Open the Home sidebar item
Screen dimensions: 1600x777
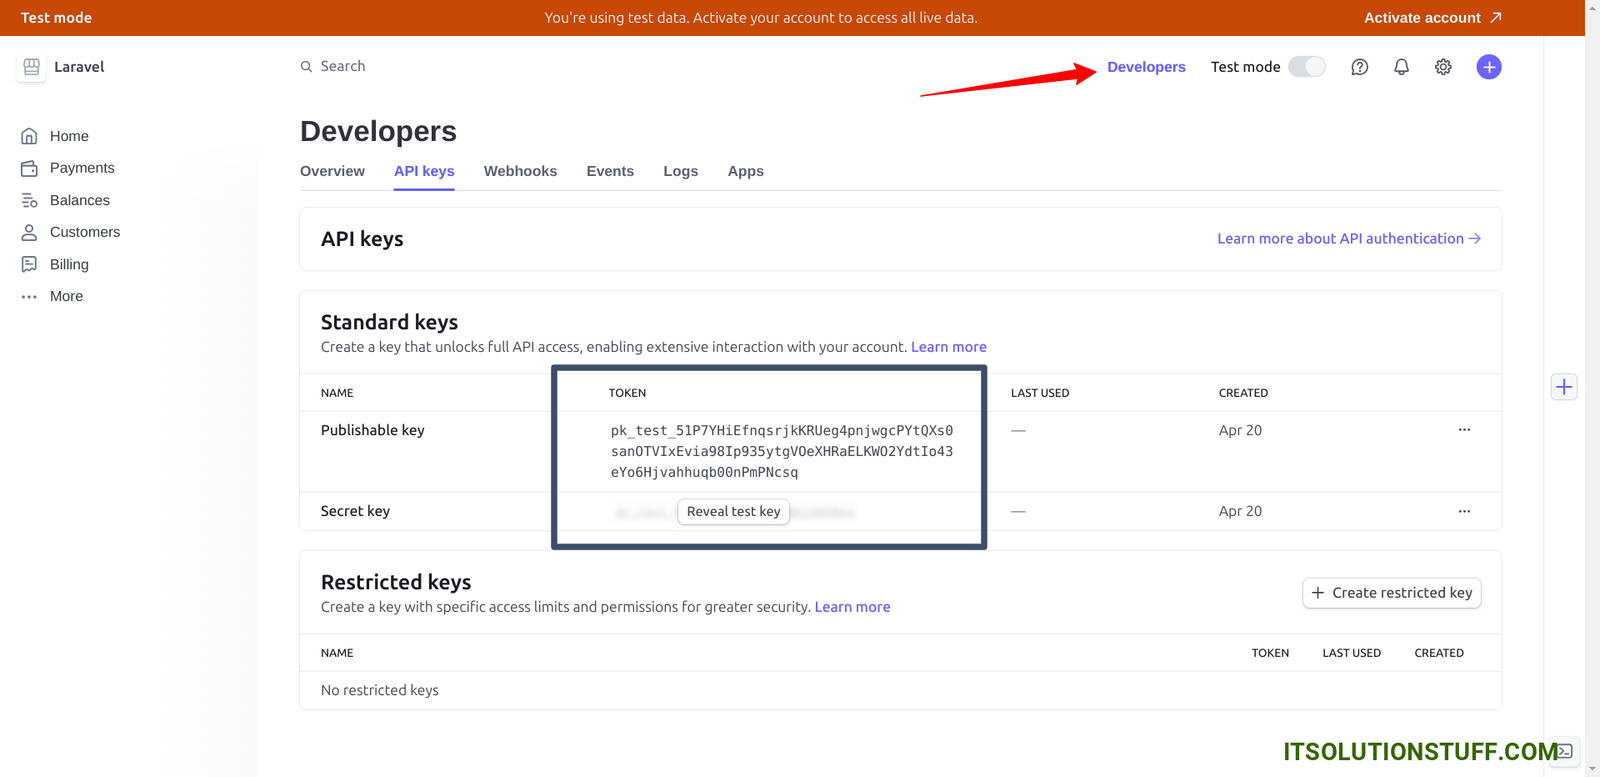point(68,136)
